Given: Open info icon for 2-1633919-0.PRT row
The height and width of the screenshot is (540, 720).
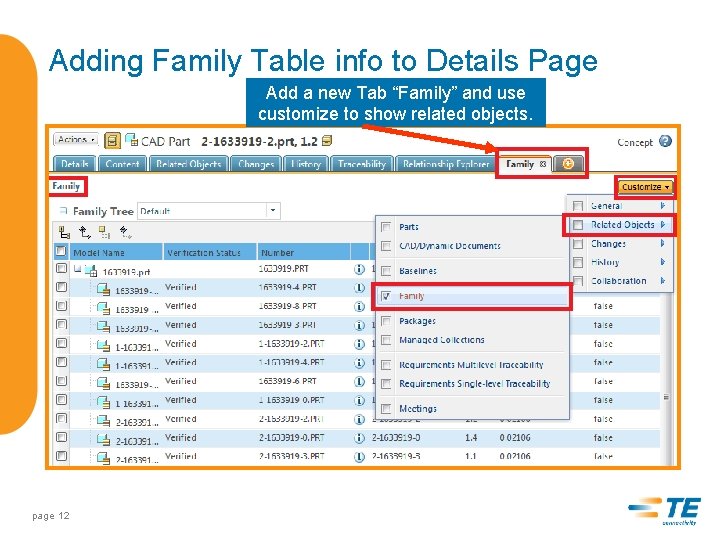Looking at the screenshot, I should coord(359,438).
